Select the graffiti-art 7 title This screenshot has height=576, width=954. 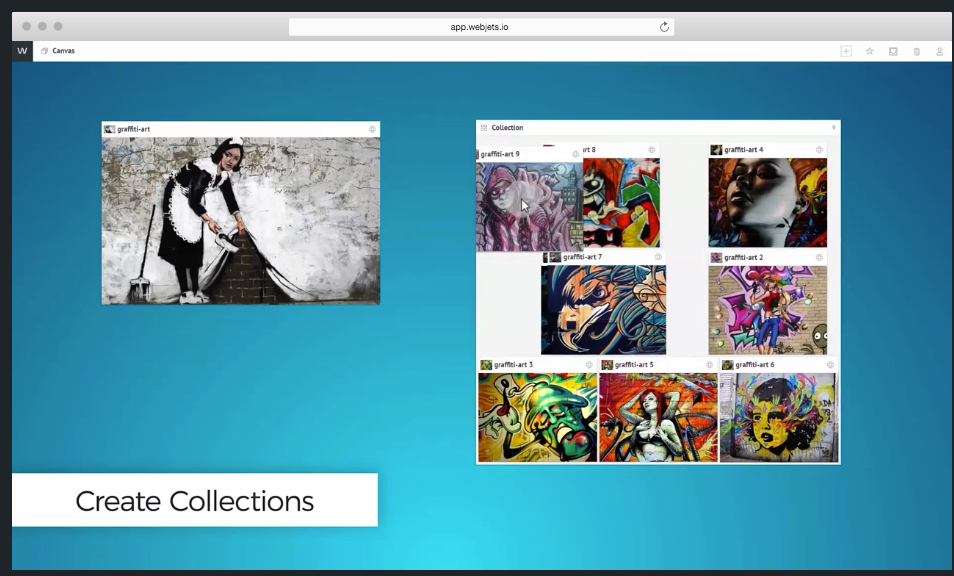pos(582,257)
